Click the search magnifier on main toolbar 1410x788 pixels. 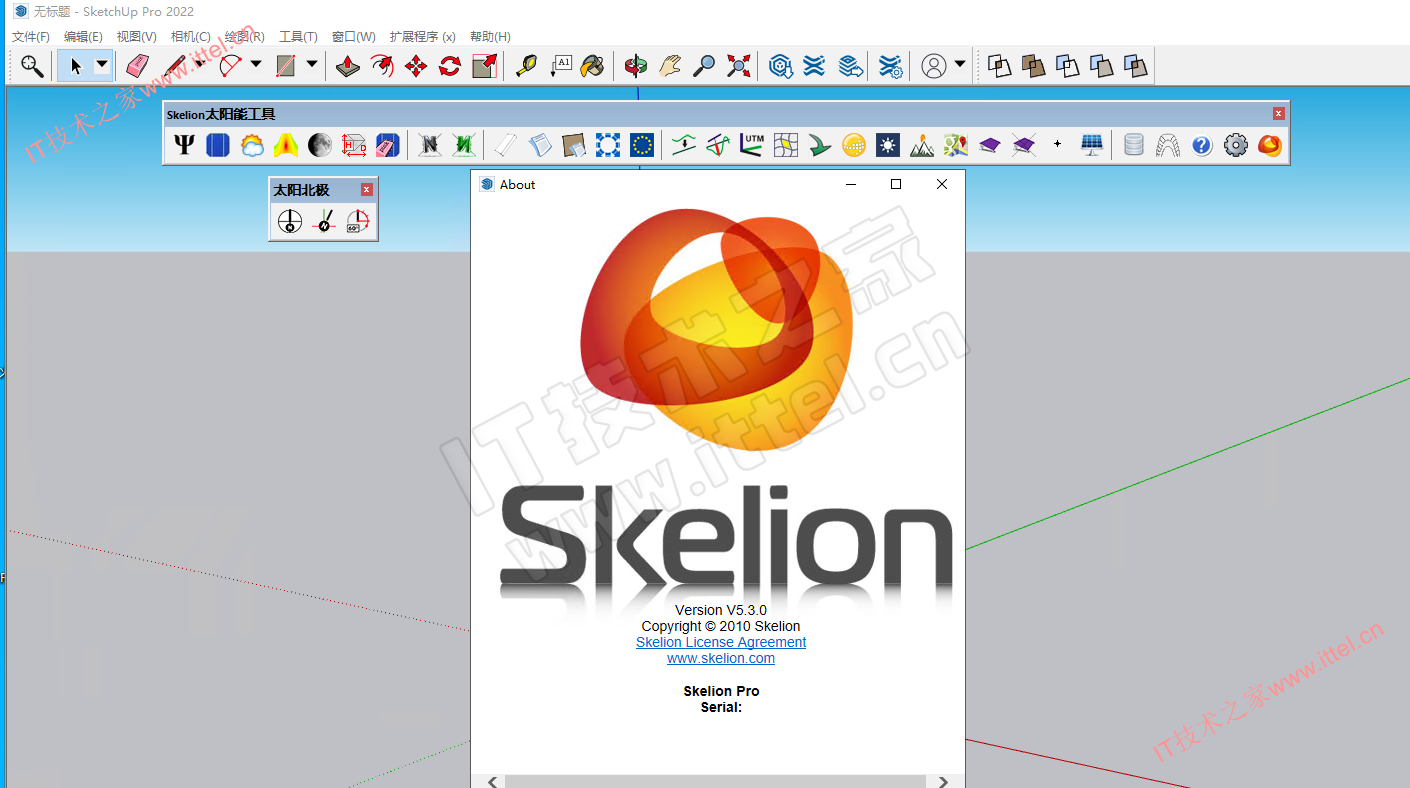pos(33,66)
